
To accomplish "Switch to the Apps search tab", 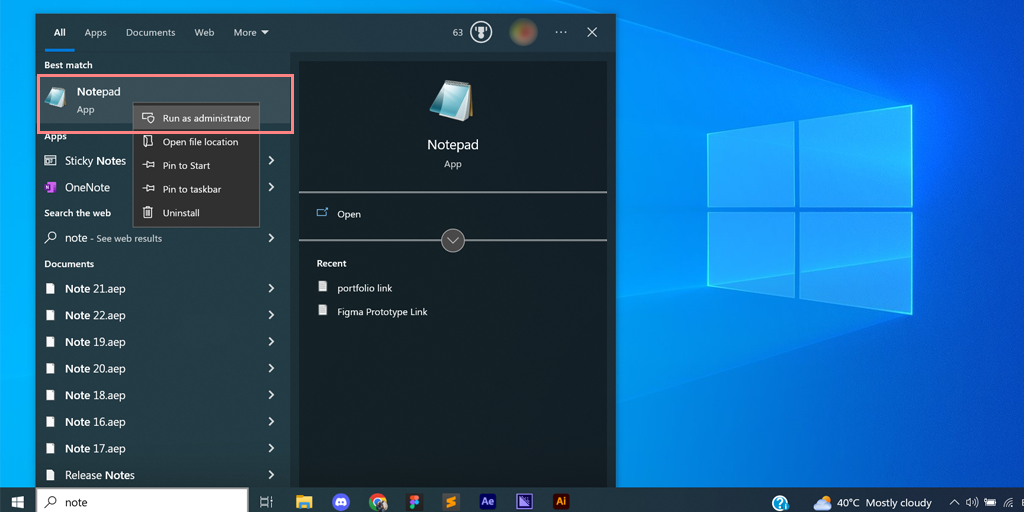I will [95, 33].
